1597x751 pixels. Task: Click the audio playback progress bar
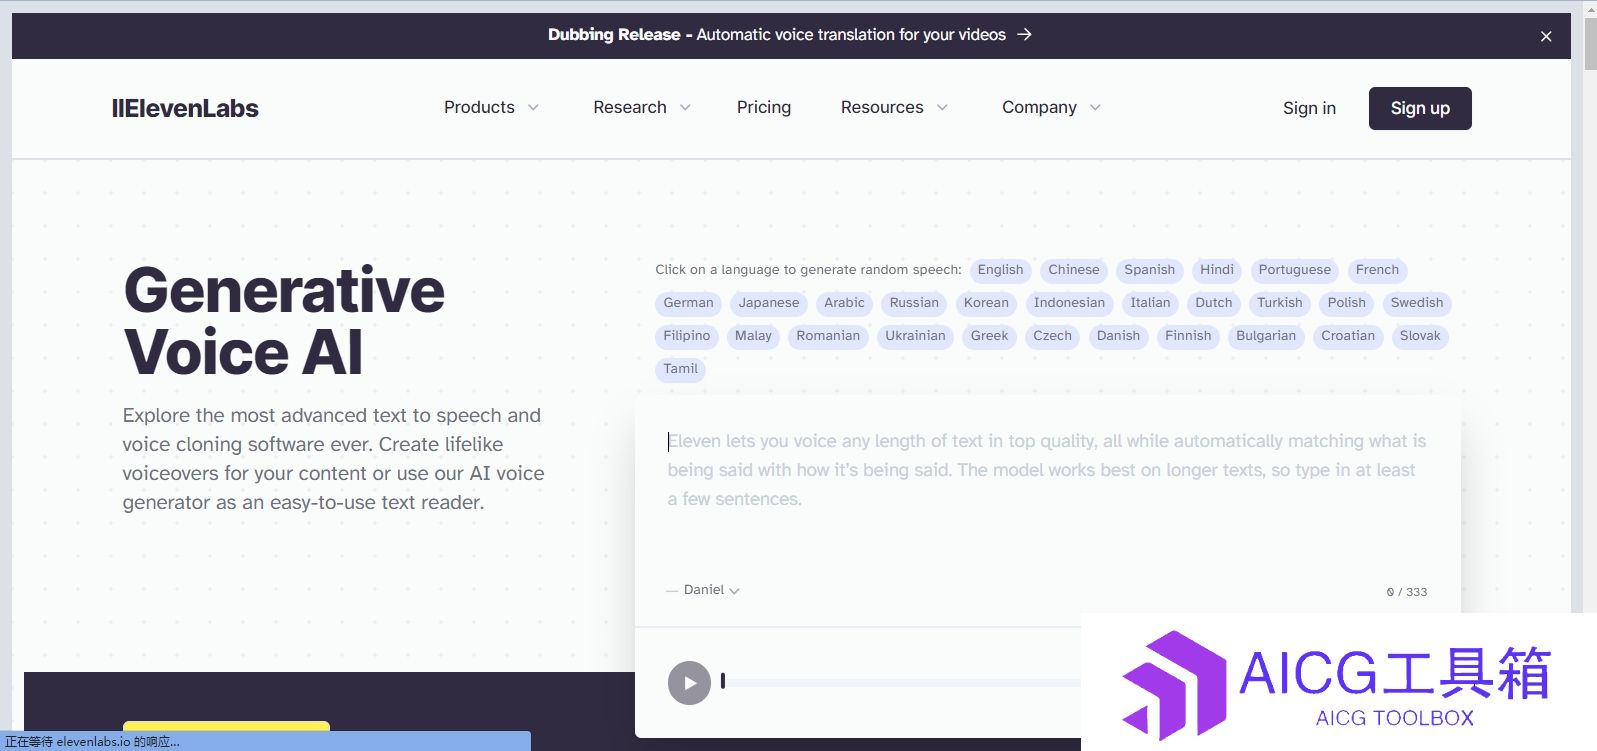(900, 682)
